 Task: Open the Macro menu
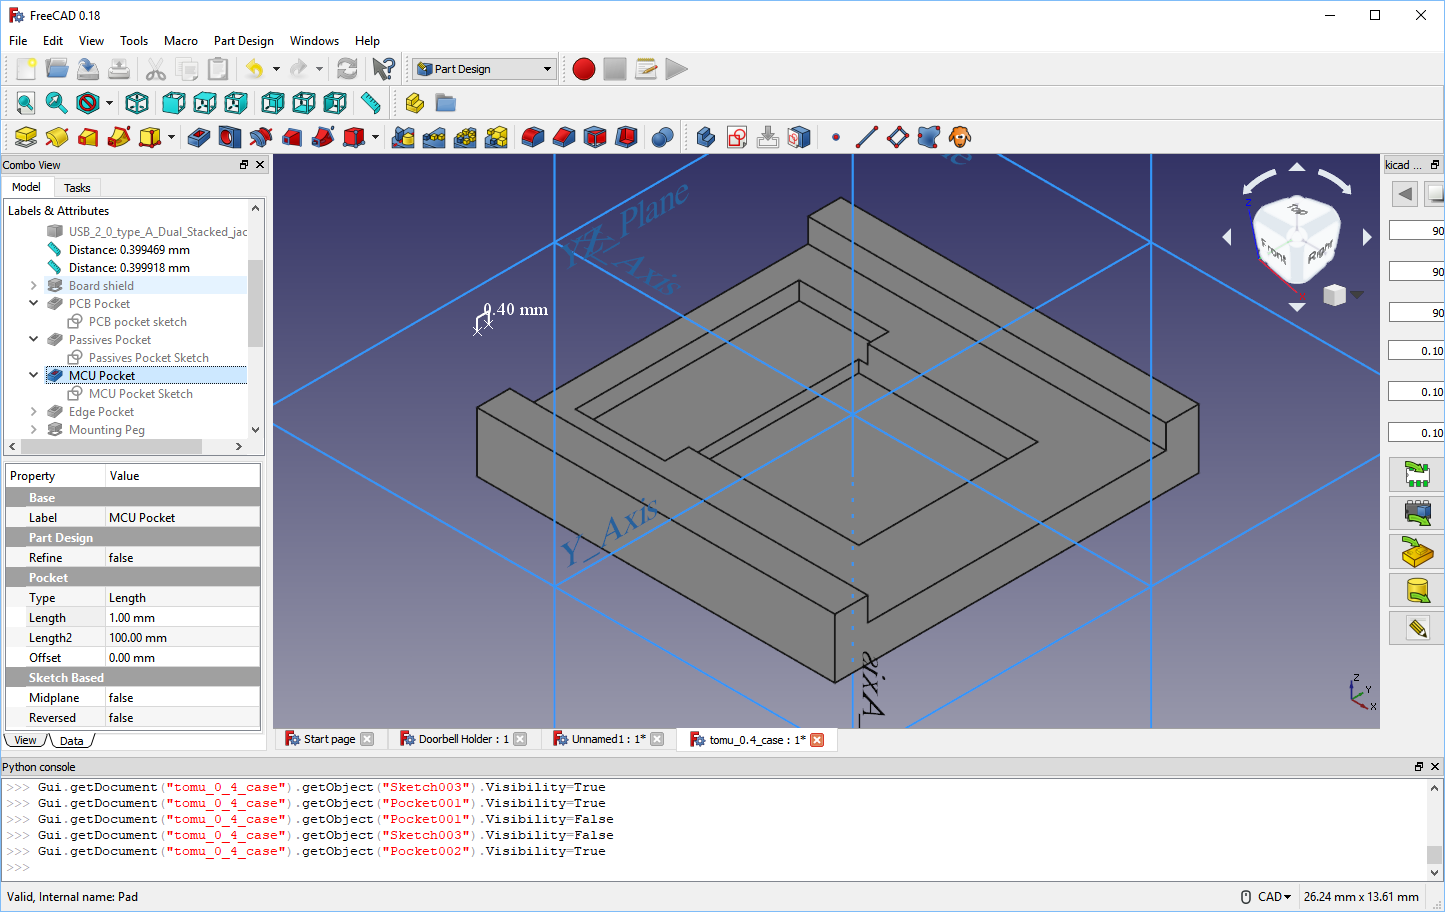coord(180,41)
